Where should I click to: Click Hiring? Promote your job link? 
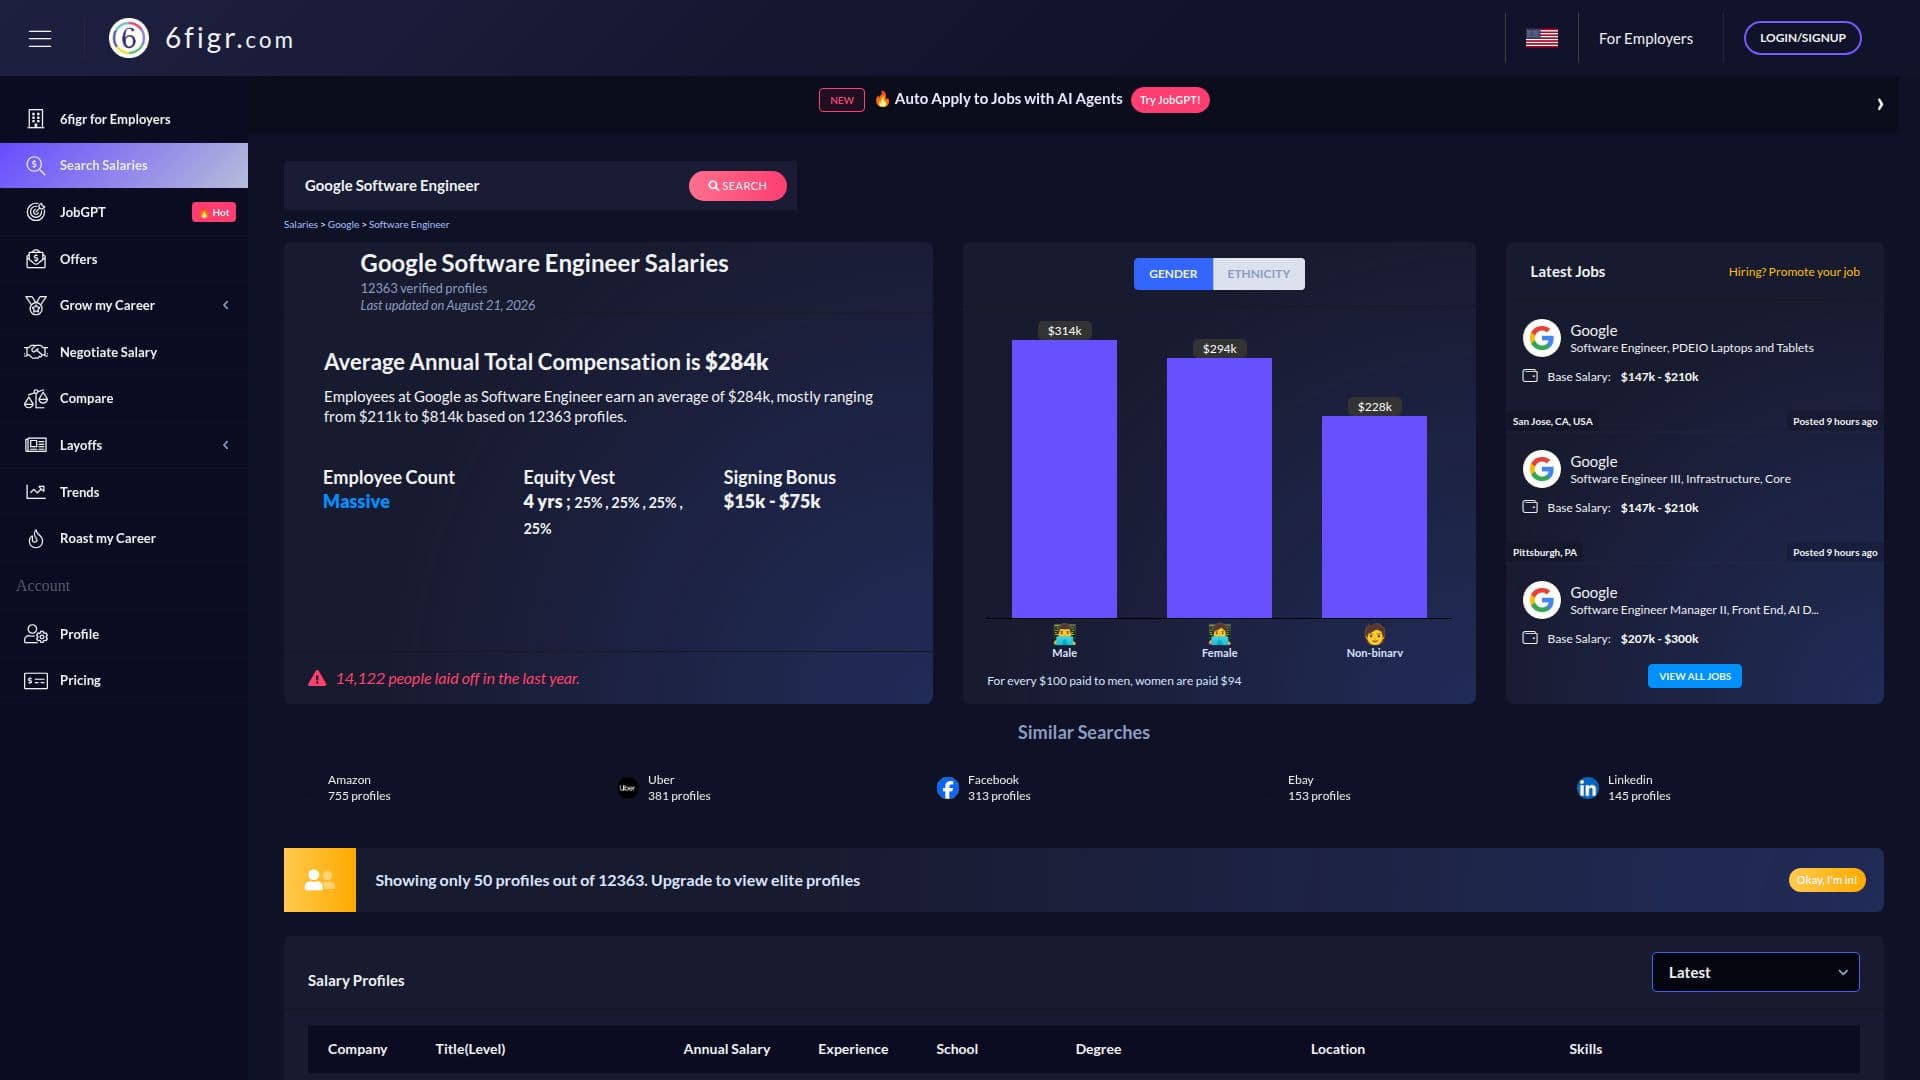[1794, 272]
